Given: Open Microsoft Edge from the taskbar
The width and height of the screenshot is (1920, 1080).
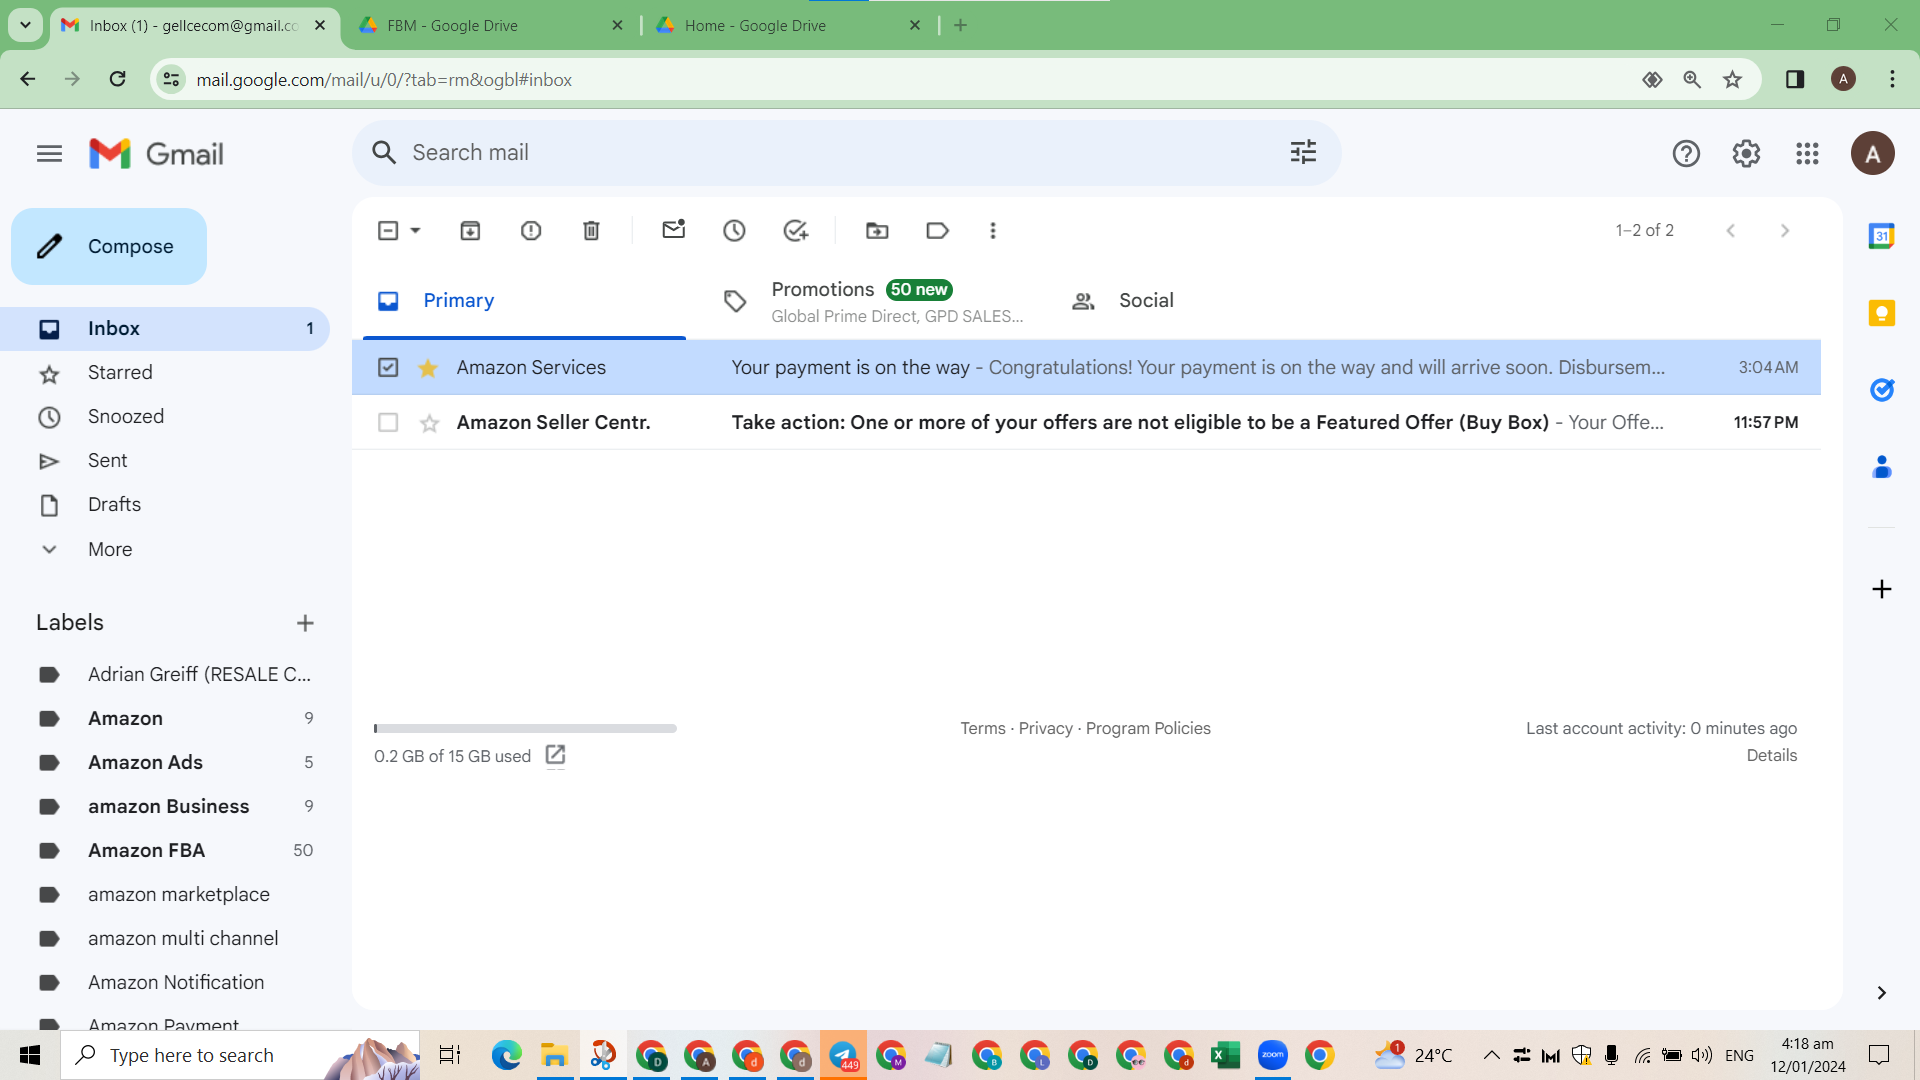Looking at the screenshot, I should click(x=506, y=1055).
